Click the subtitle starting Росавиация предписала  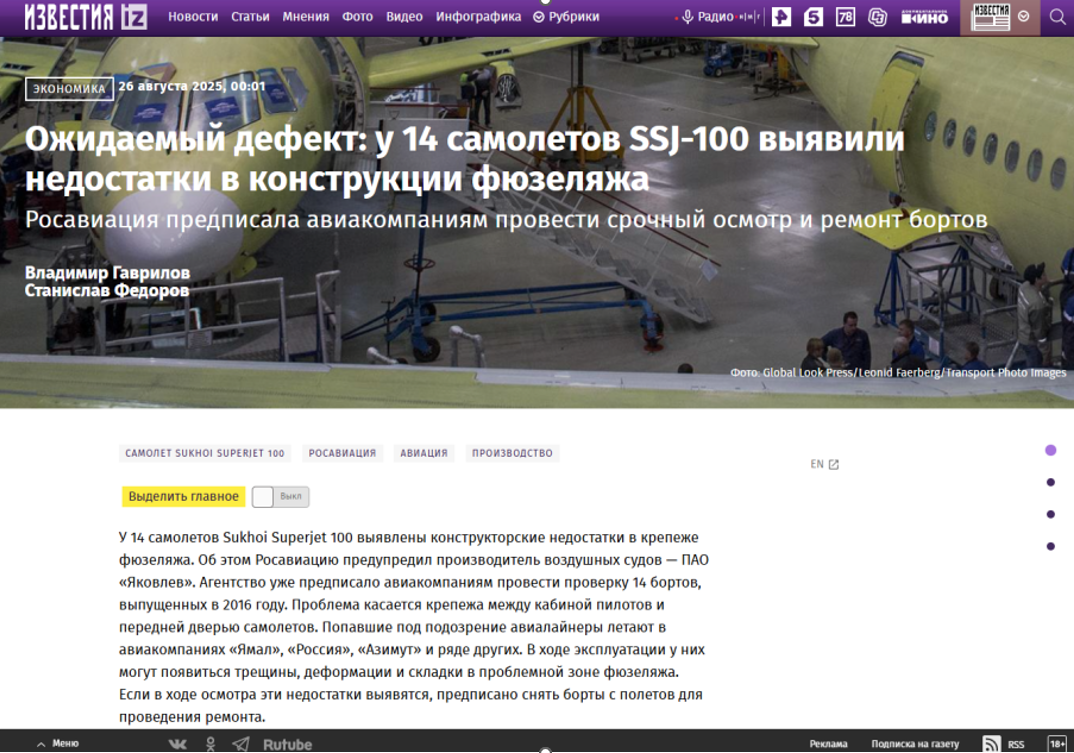pos(506,219)
